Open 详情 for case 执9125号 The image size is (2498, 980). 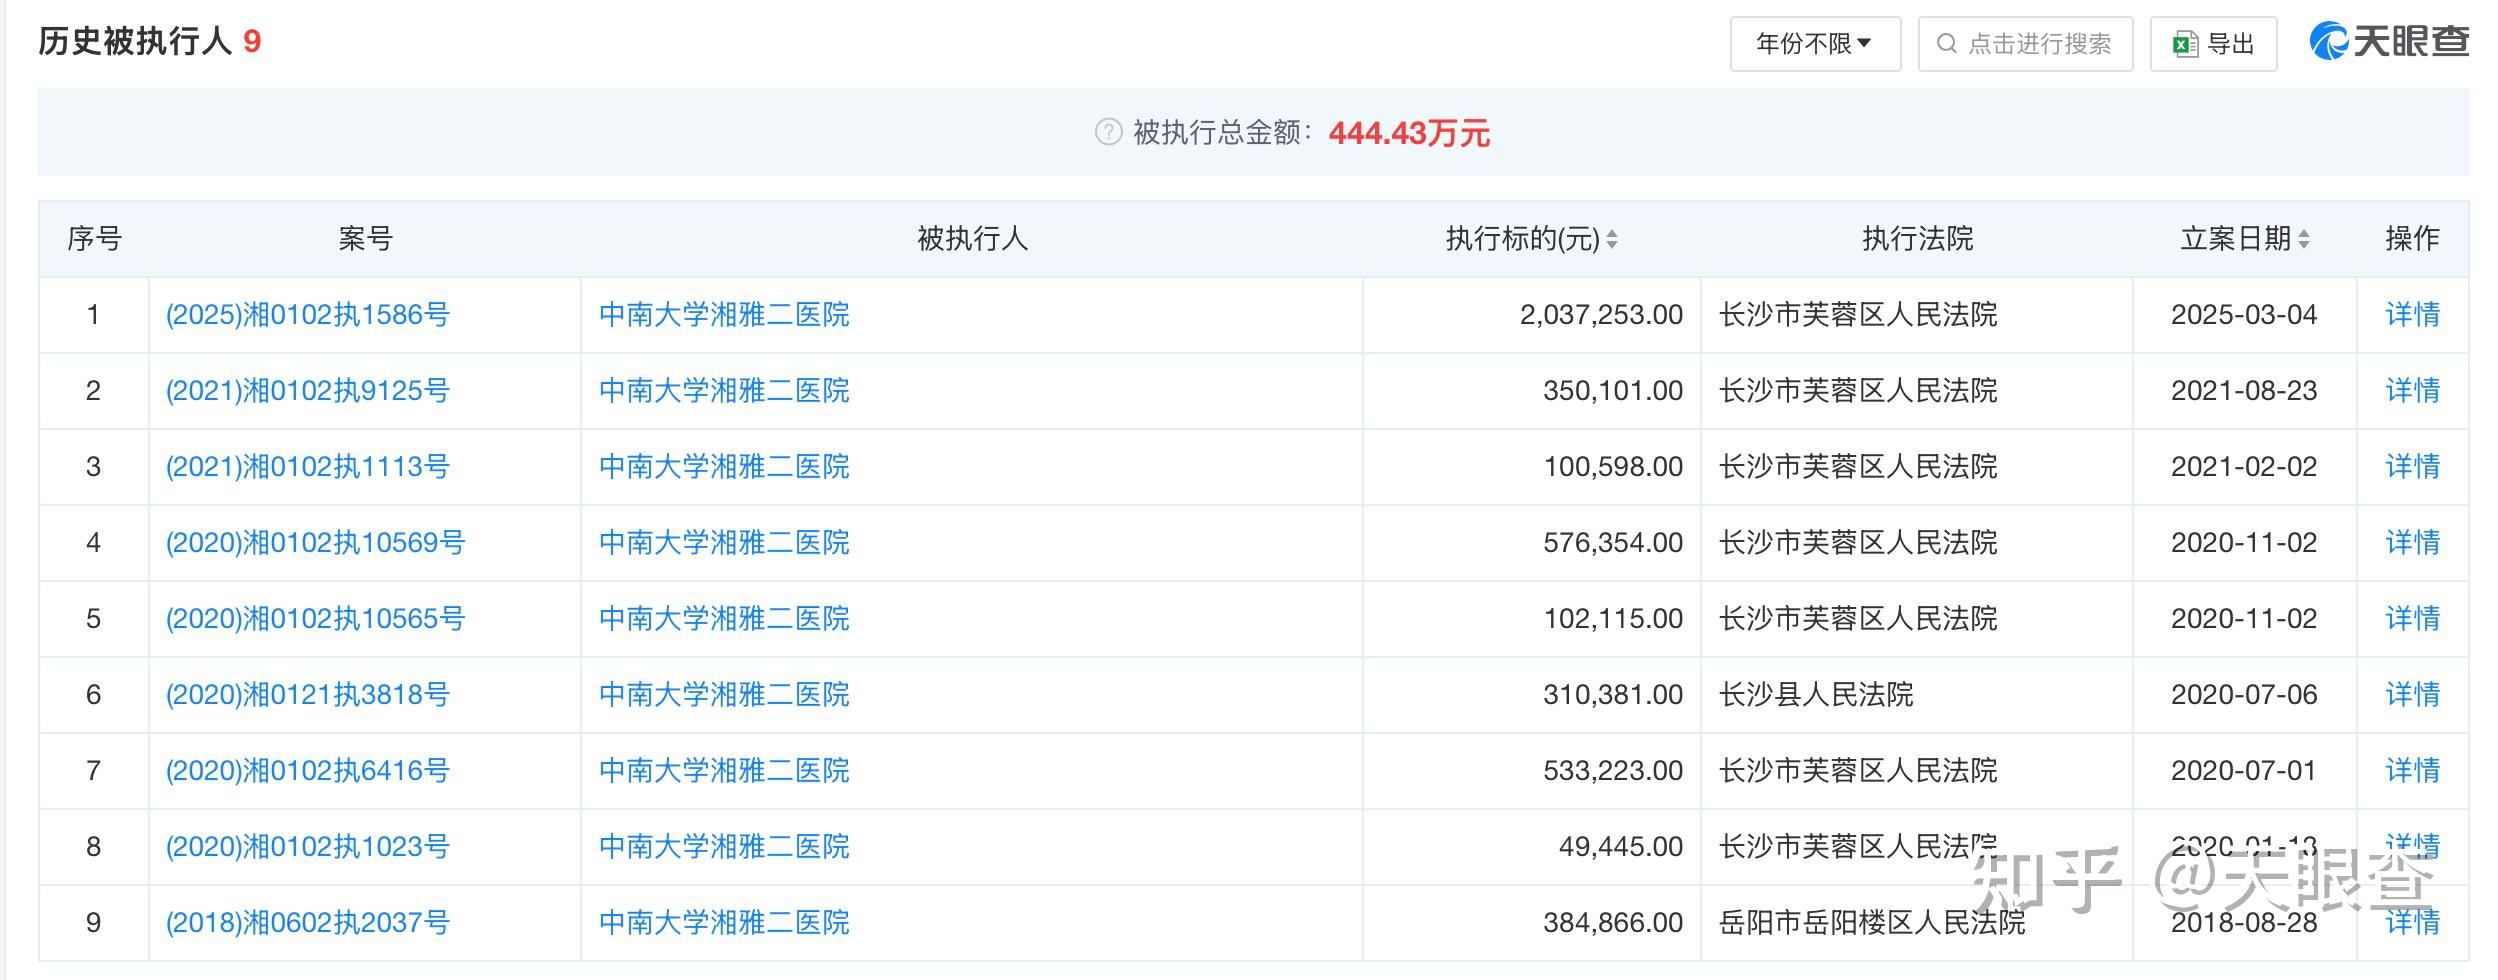point(2412,391)
